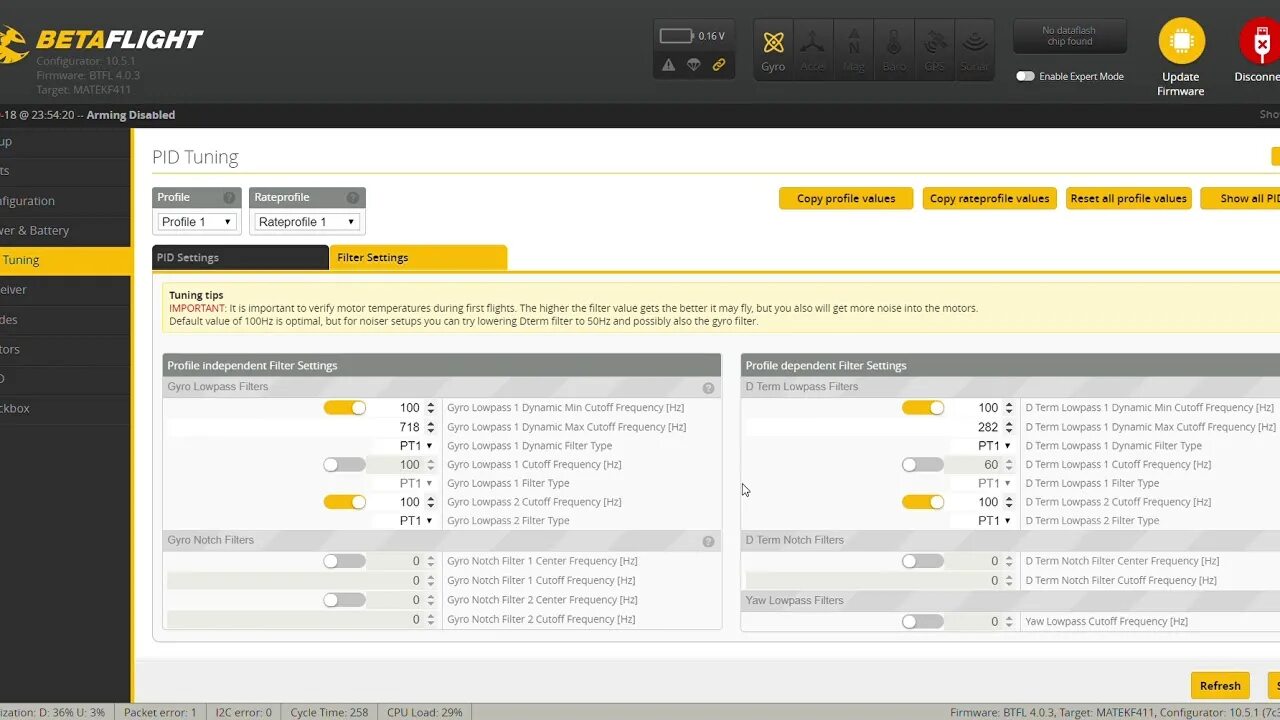
Task: Click the arming warning triangle icon
Action: tap(668, 65)
